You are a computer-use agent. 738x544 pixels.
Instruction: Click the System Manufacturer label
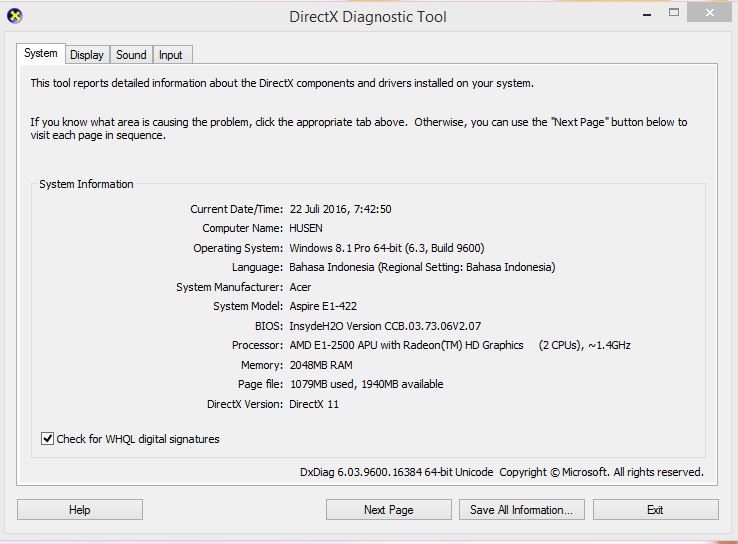[230, 287]
